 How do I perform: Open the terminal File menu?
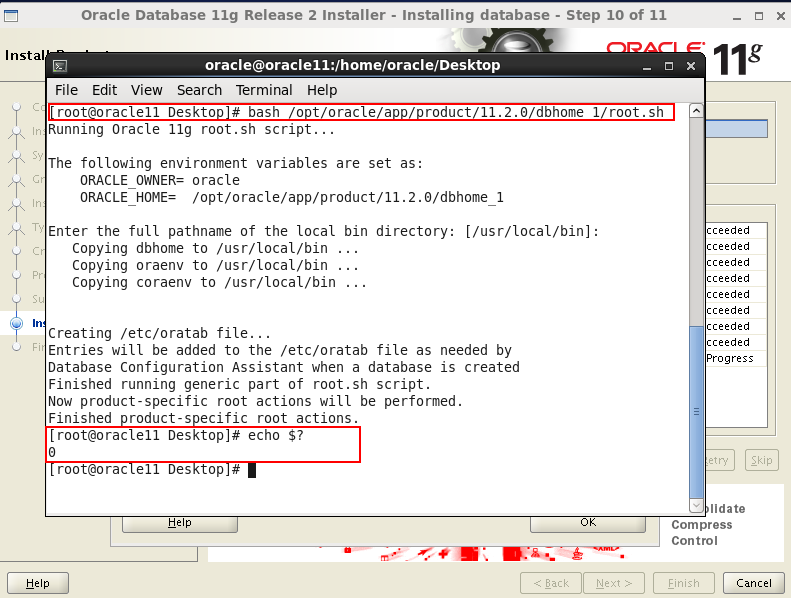(x=66, y=90)
